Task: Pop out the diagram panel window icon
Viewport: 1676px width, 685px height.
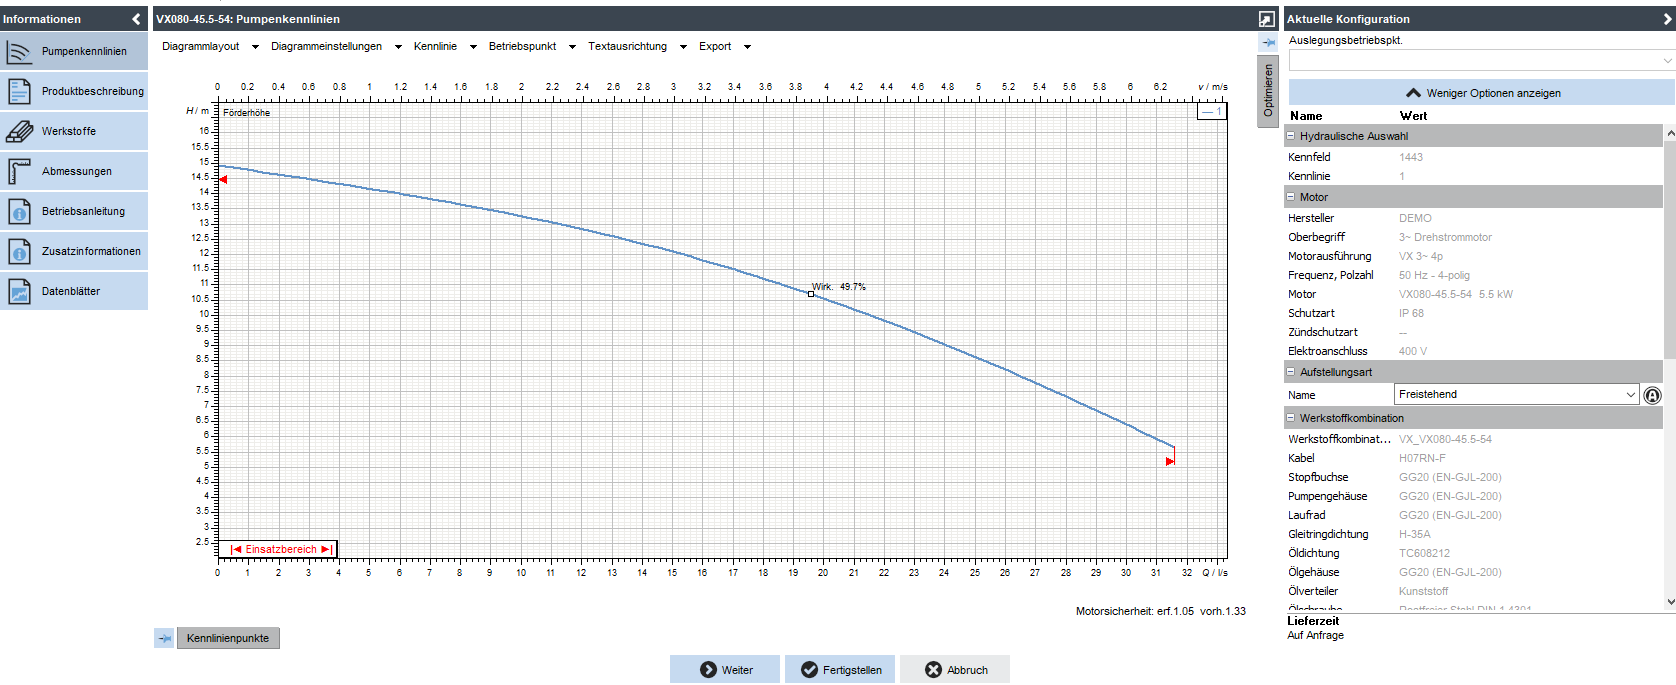Action: [x=1266, y=19]
